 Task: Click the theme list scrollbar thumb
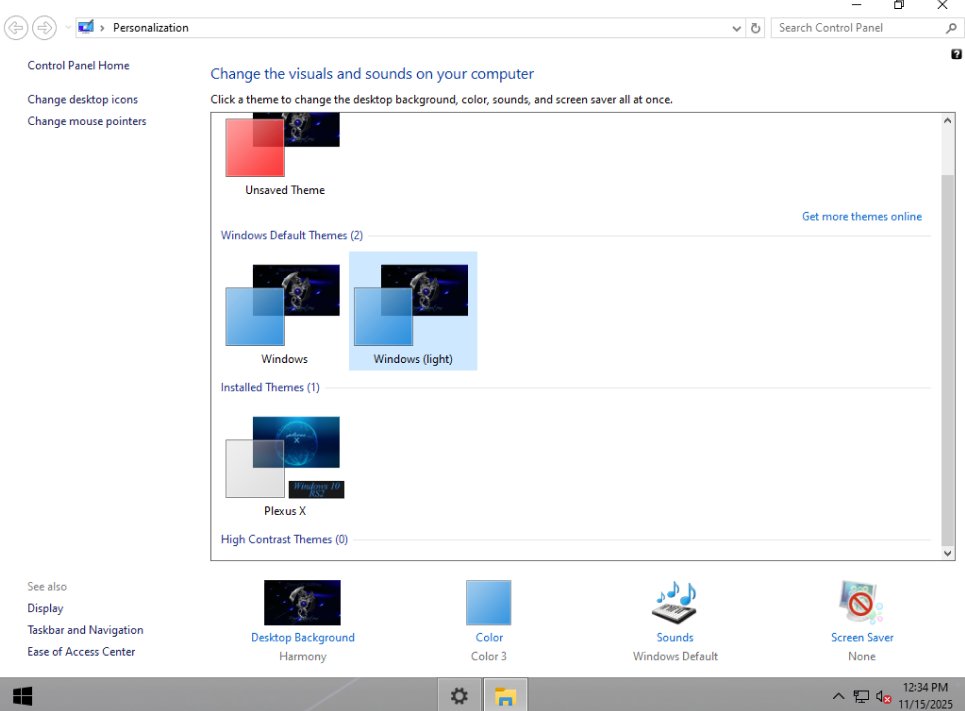(948, 360)
